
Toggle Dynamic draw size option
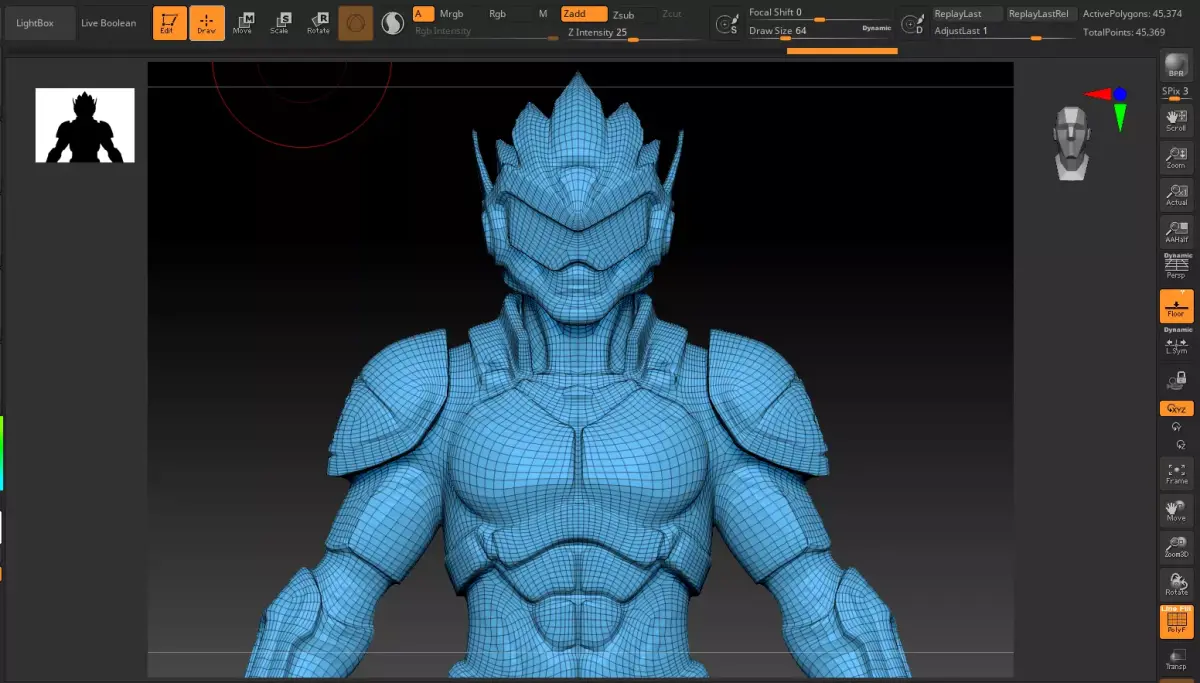click(x=877, y=28)
